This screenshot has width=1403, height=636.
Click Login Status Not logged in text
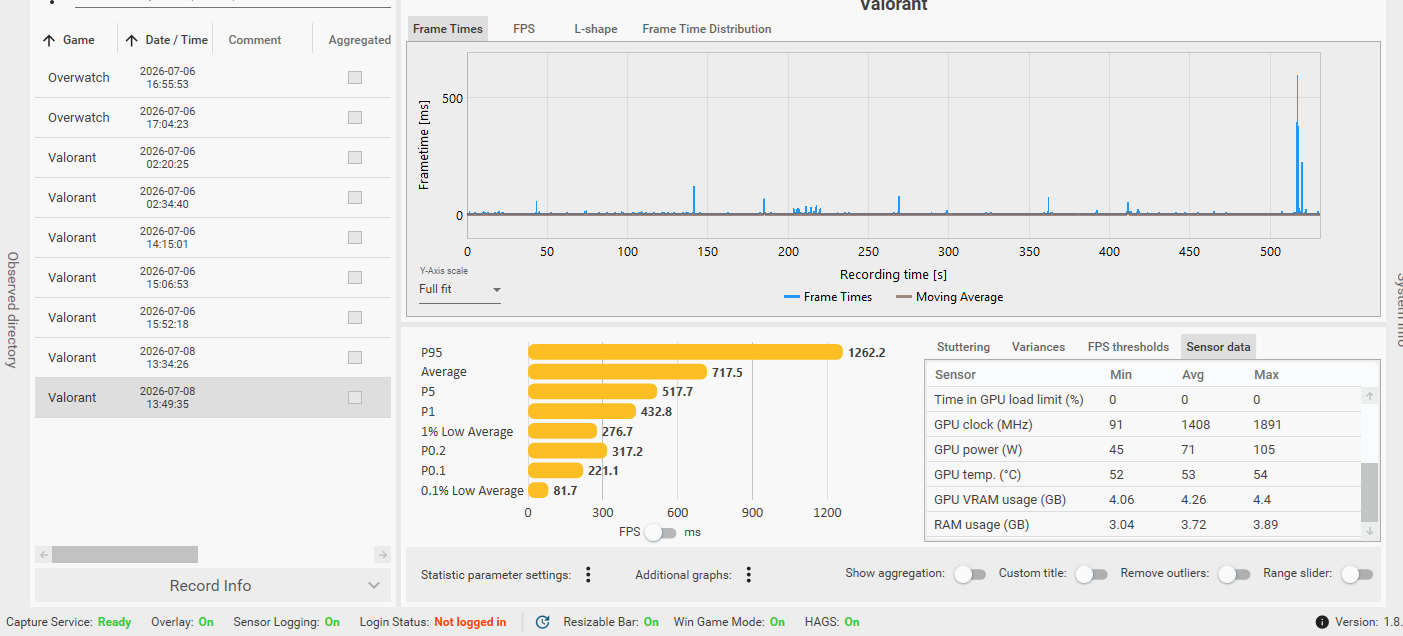click(470, 622)
